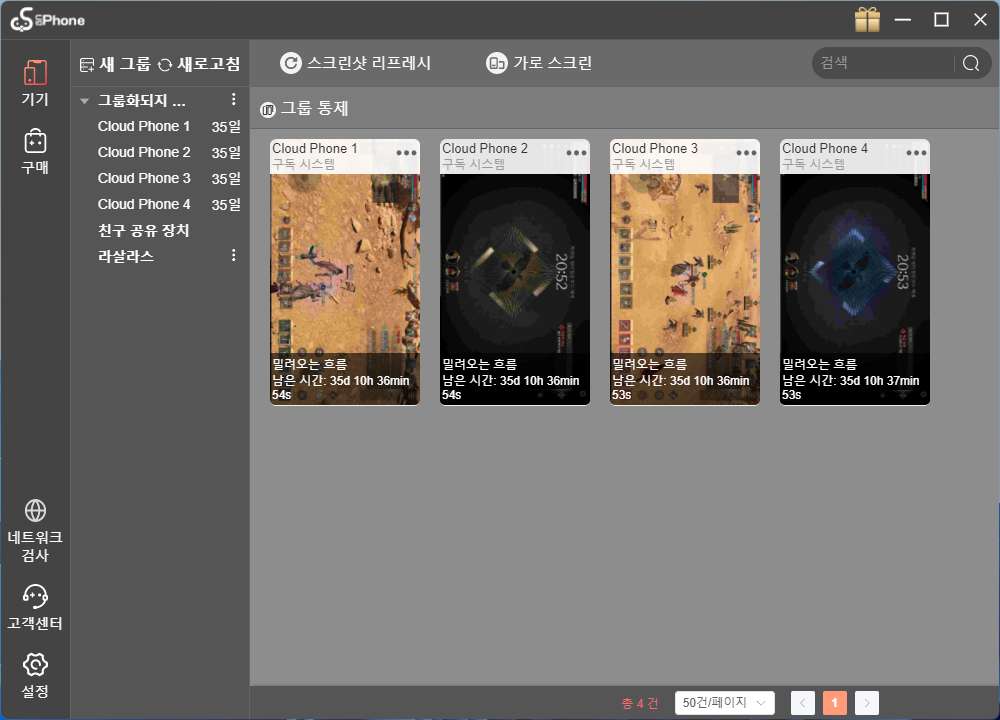Click 새로고침 refresh button

(199, 64)
